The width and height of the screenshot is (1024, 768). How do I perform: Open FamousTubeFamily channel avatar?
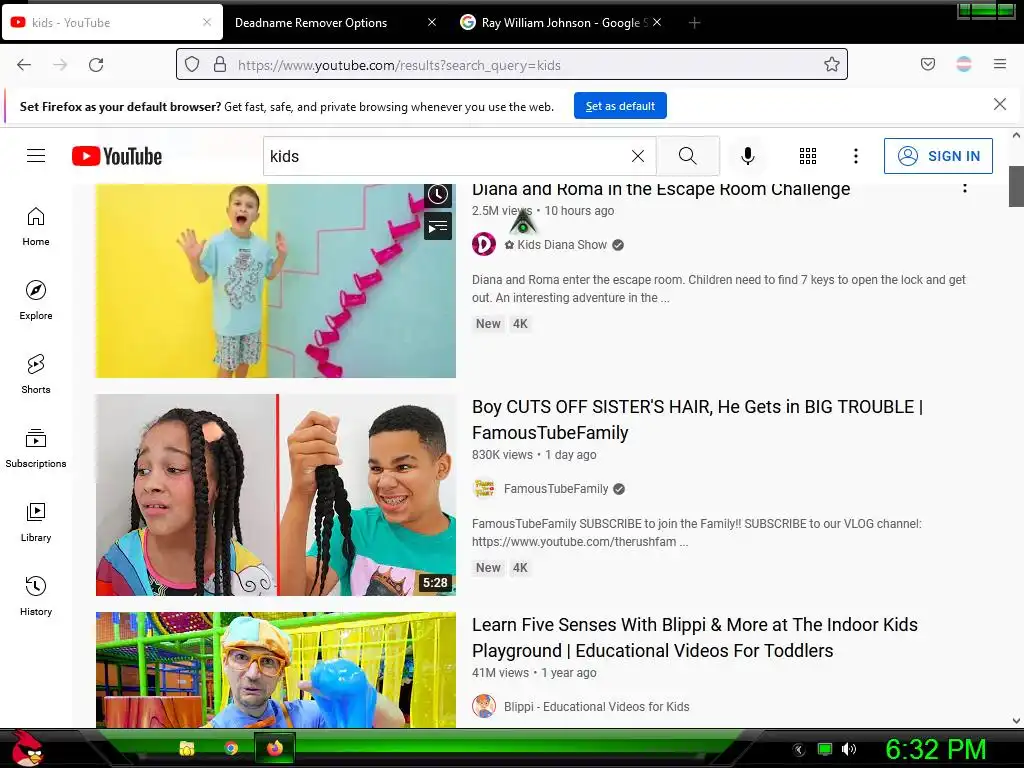[x=484, y=488]
